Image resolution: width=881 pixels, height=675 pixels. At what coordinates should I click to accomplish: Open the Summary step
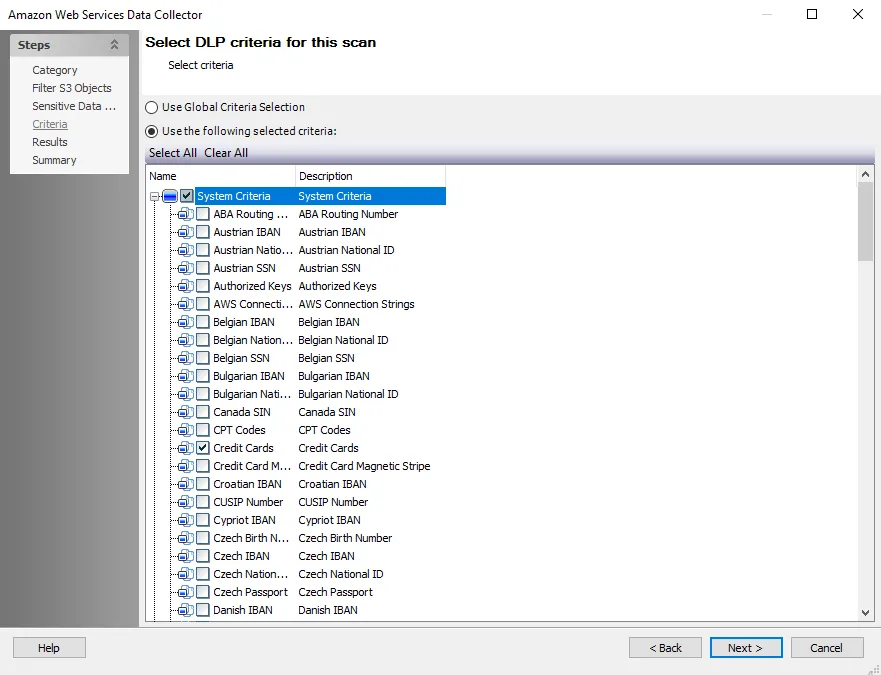[x=54, y=160]
